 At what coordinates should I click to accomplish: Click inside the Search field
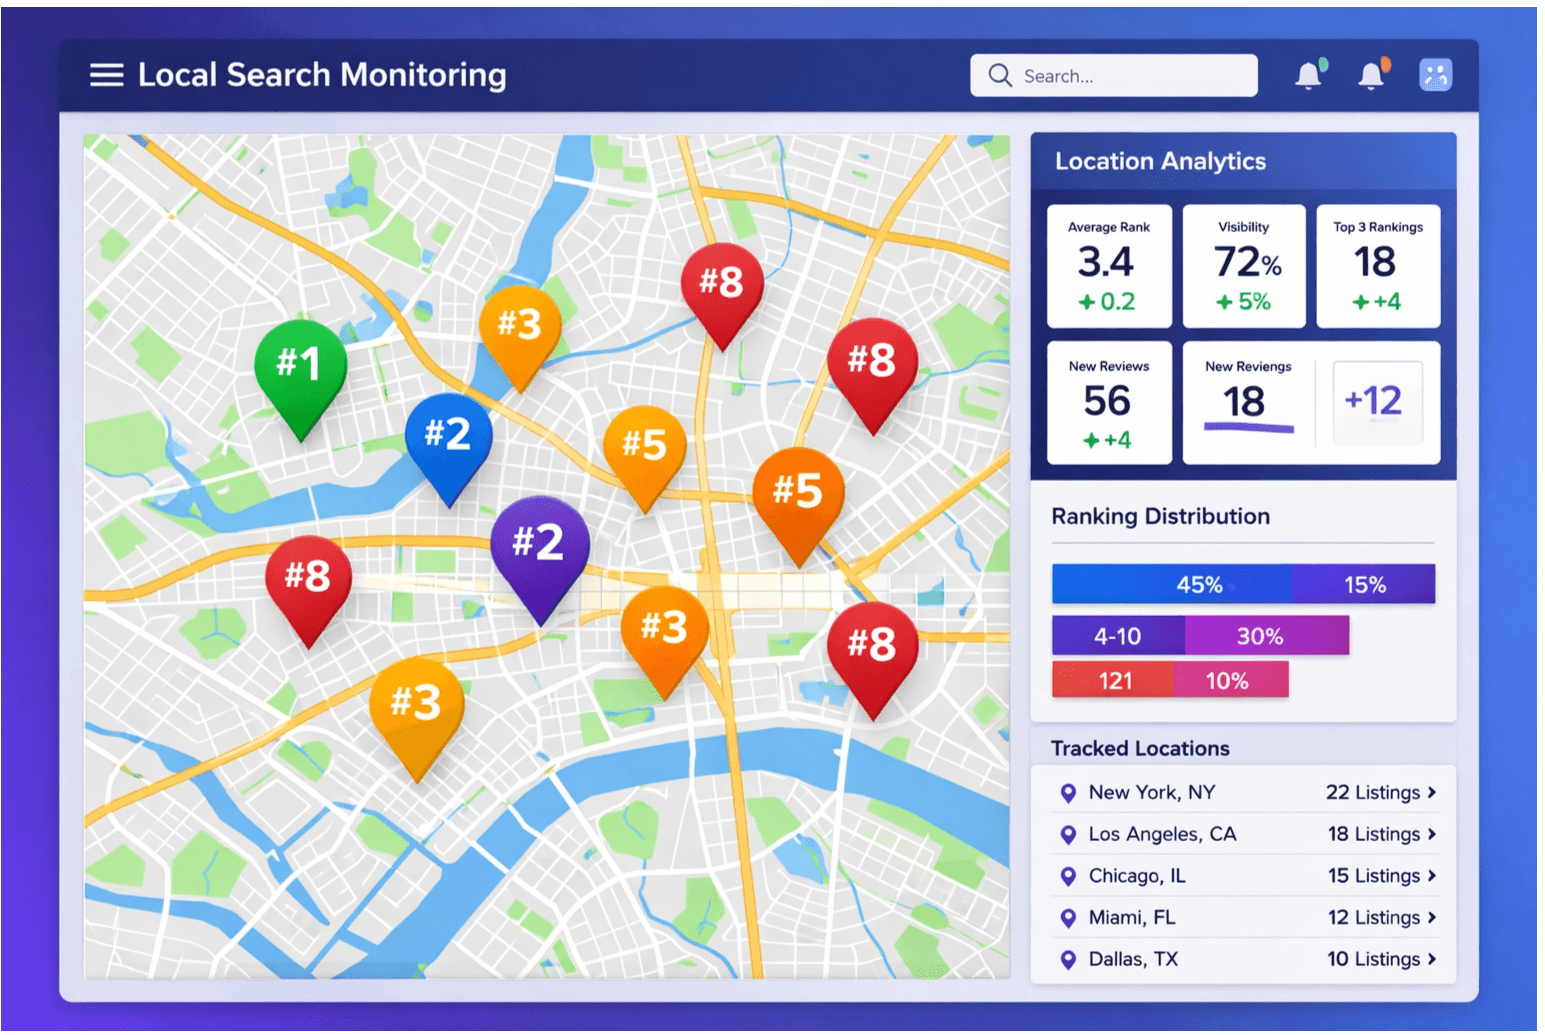pyautogui.click(x=1120, y=75)
